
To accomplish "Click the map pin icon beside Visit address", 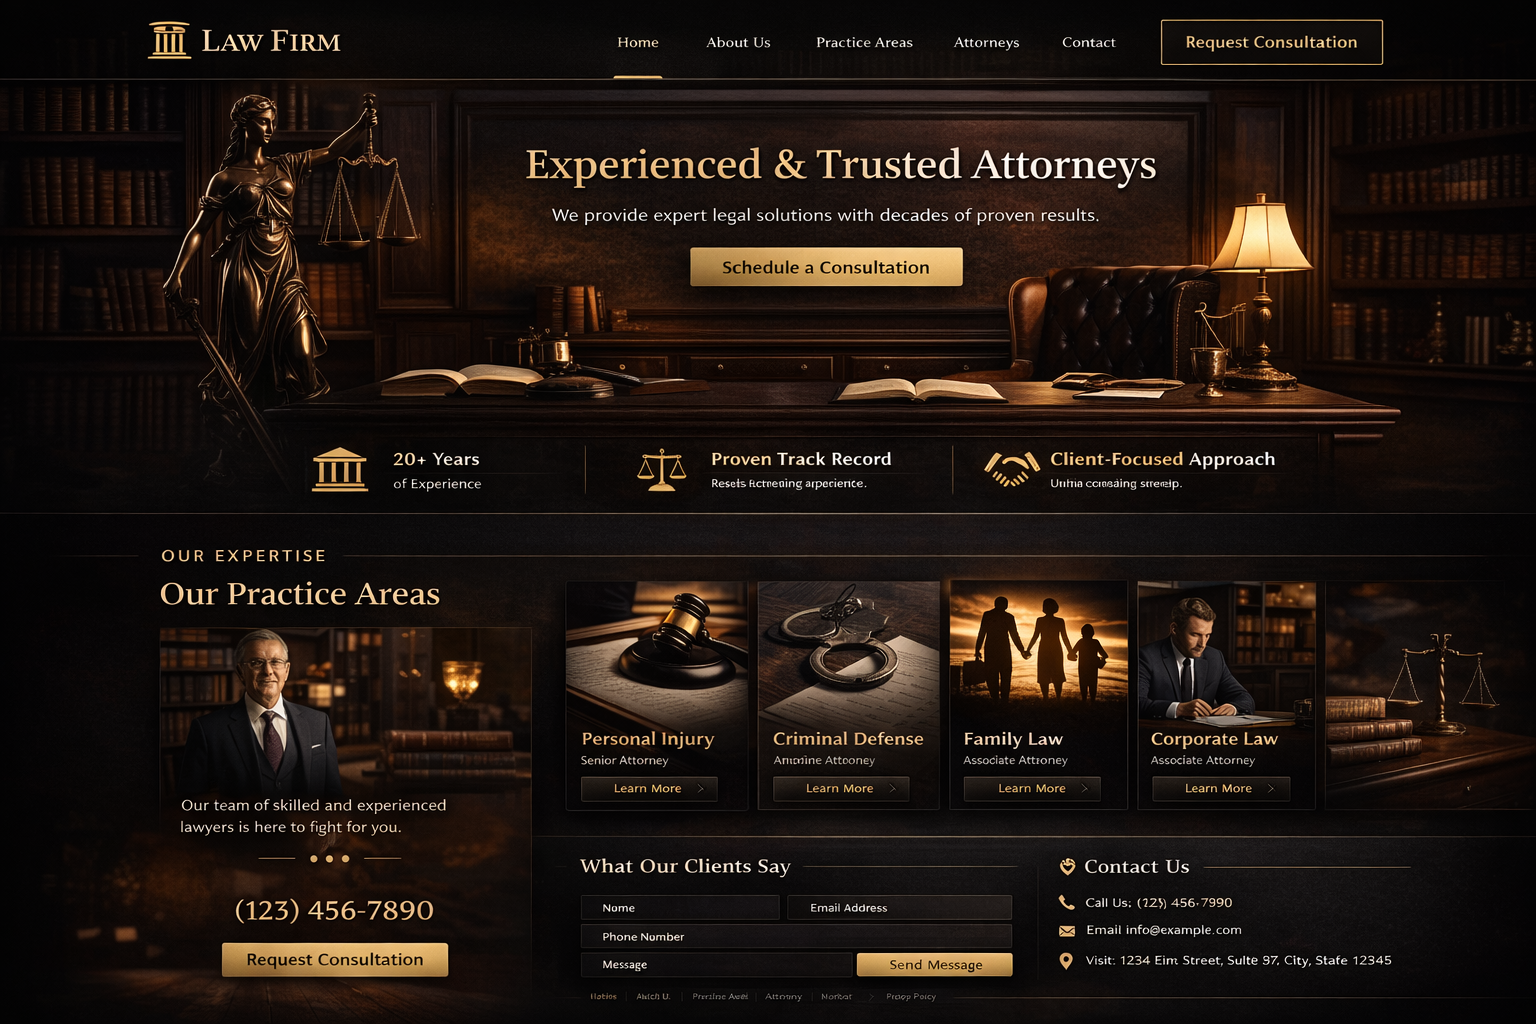I will pos(1066,961).
